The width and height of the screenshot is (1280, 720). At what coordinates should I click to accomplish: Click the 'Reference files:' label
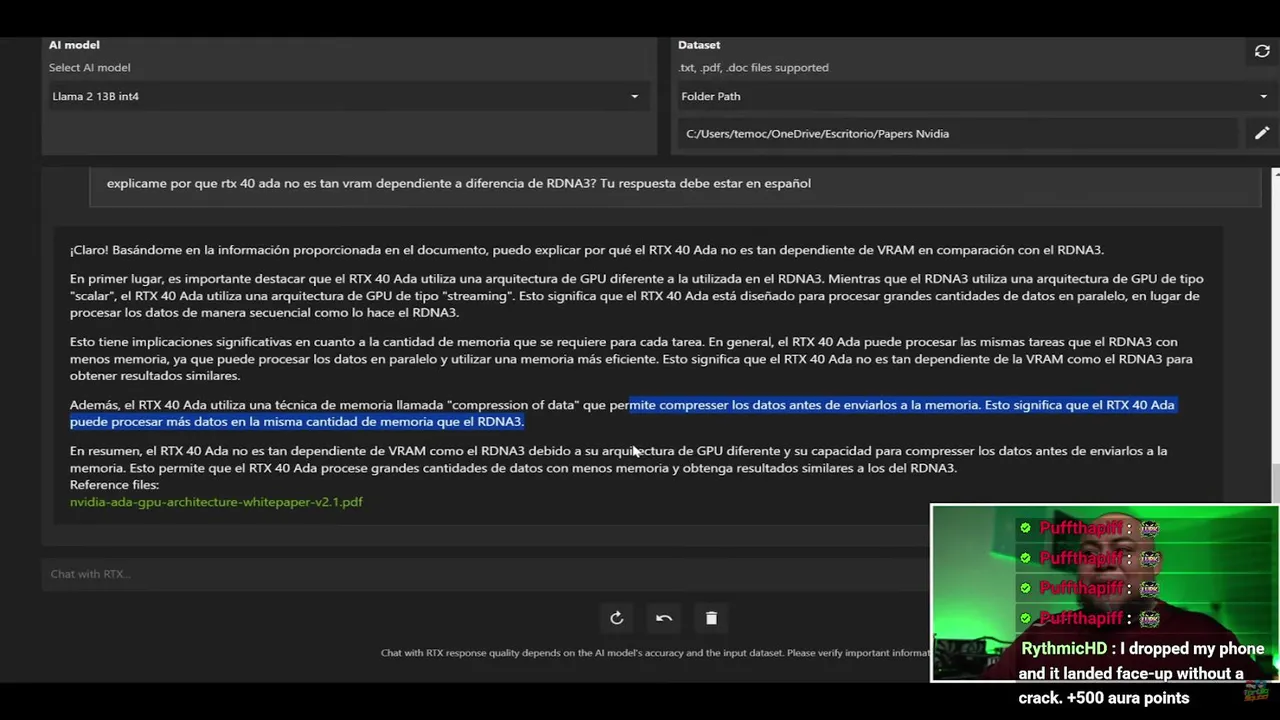(114, 485)
